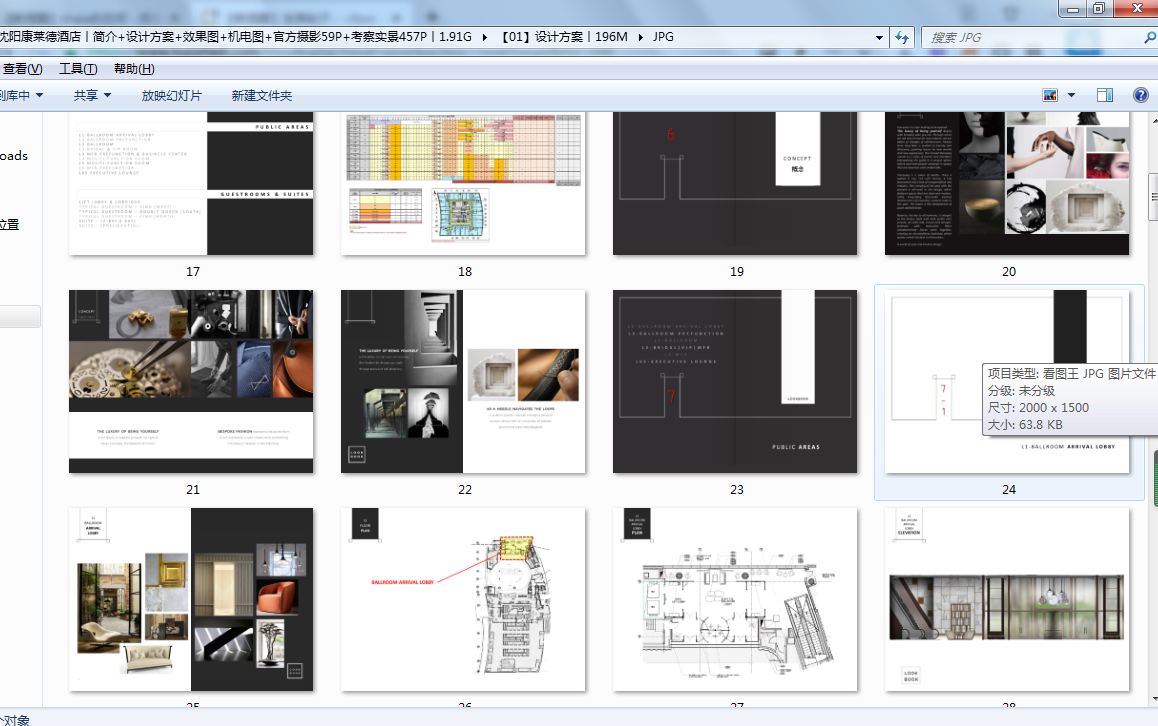The height and width of the screenshot is (726, 1158).
Task: Click the 搜索 JPG search field
Action: tap(1032, 37)
